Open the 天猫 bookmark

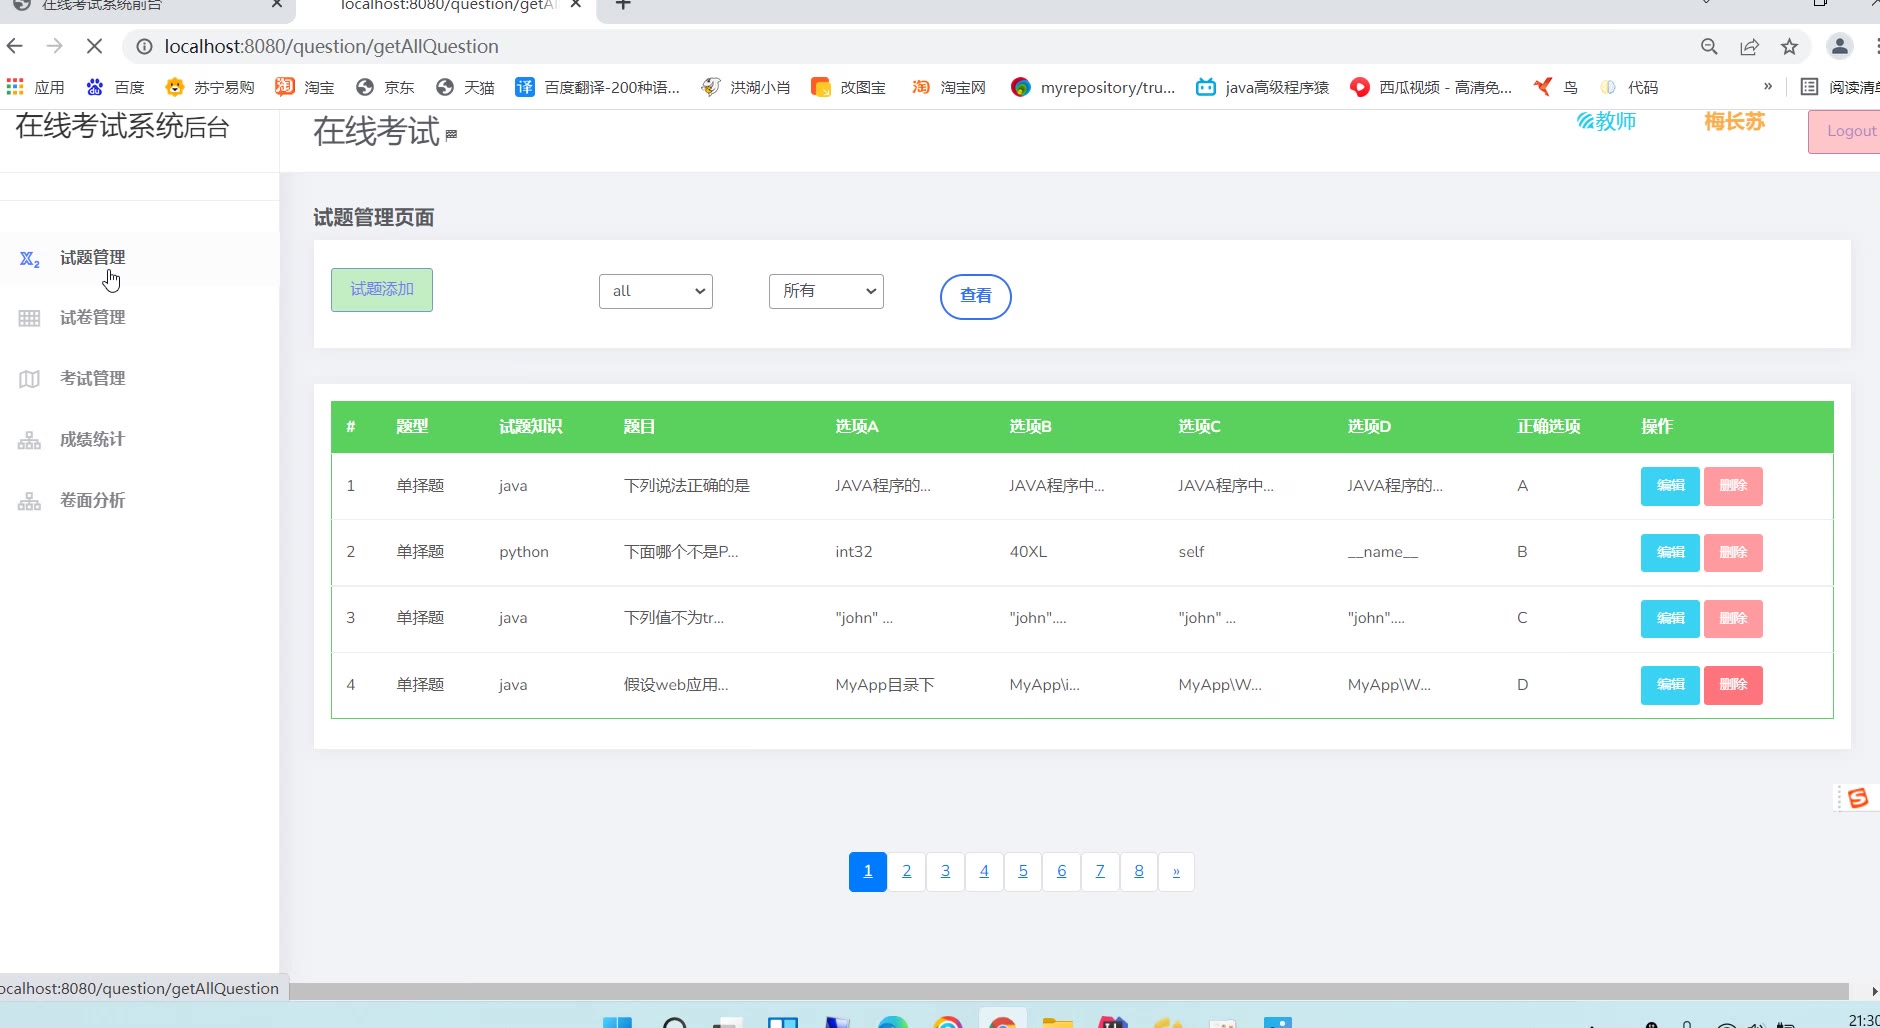coord(465,87)
